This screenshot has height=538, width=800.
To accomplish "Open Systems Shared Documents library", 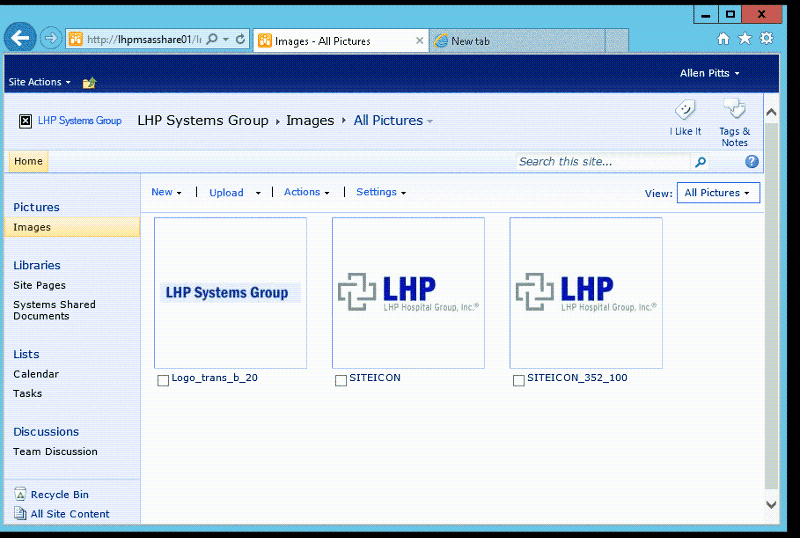I will click(54, 310).
